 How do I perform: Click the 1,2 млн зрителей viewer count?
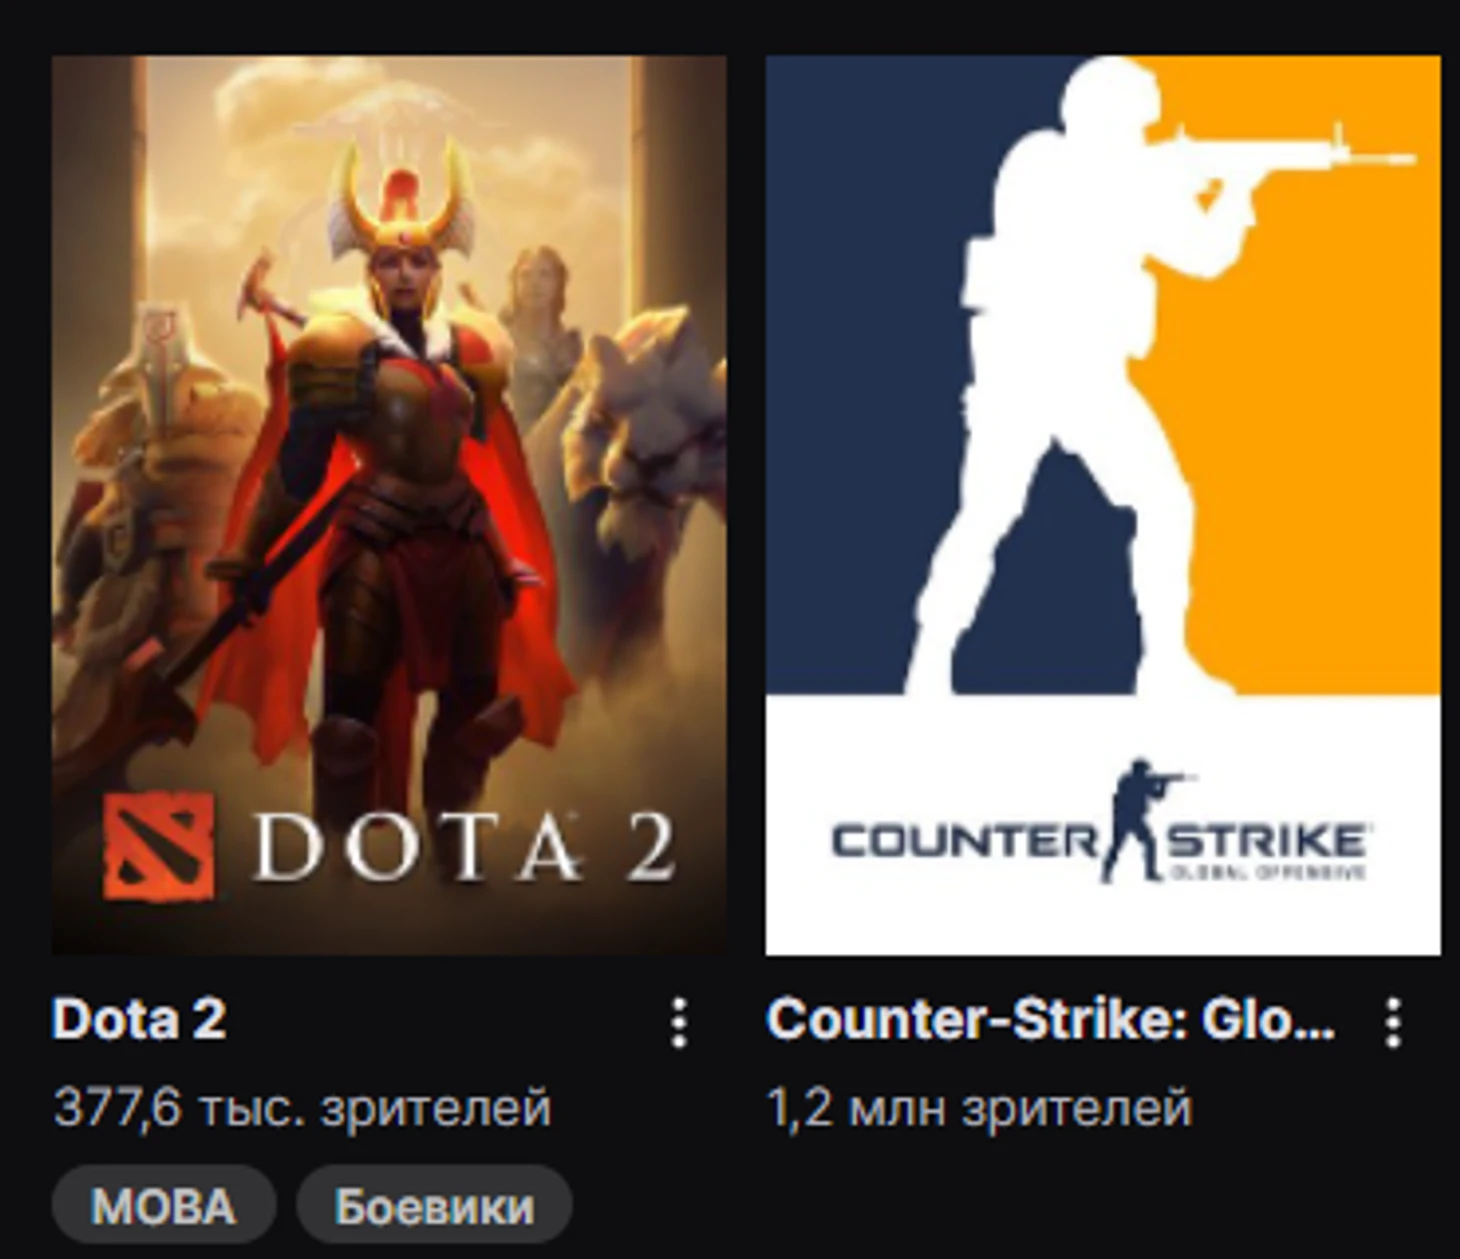[x=979, y=1108]
